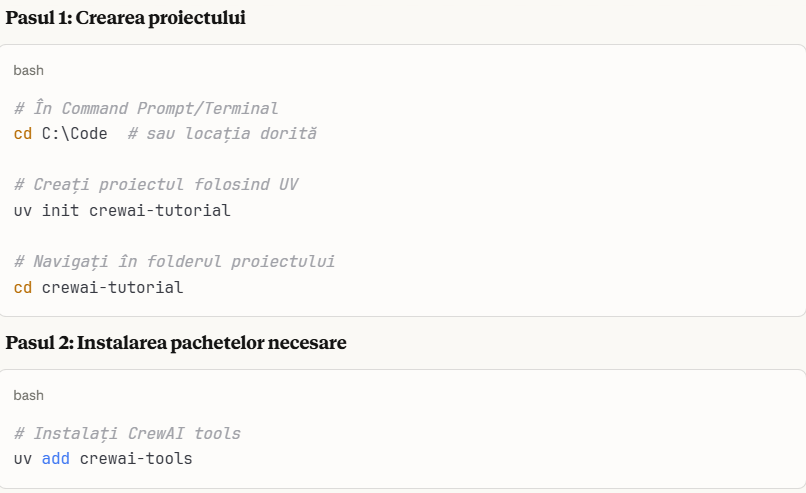Screen dimensions: 806x493
Task: Click the "Creați proiectul folosind UV" comment
Action: tap(156, 184)
